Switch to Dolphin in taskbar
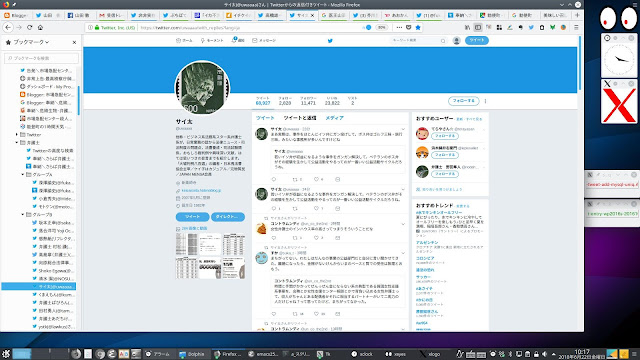The height and width of the screenshot is (360, 640). (192, 354)
